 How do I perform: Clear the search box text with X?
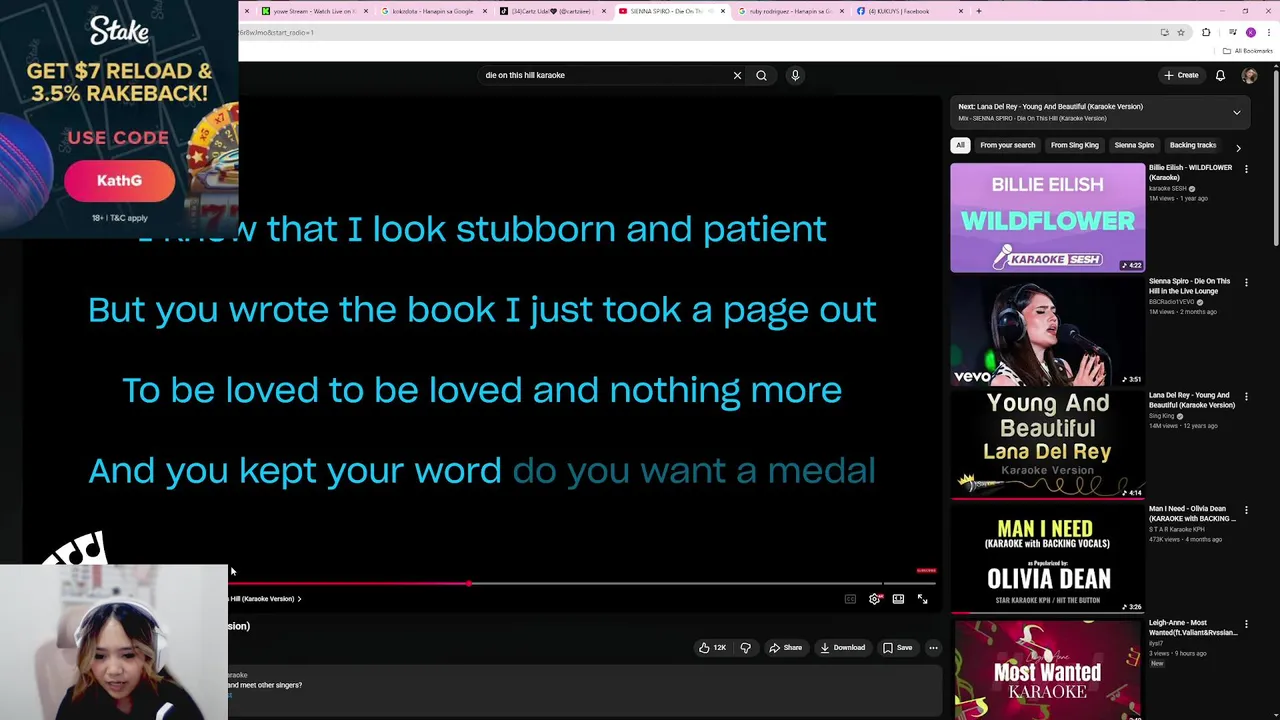pyautogui.click(x=737, y=75)
